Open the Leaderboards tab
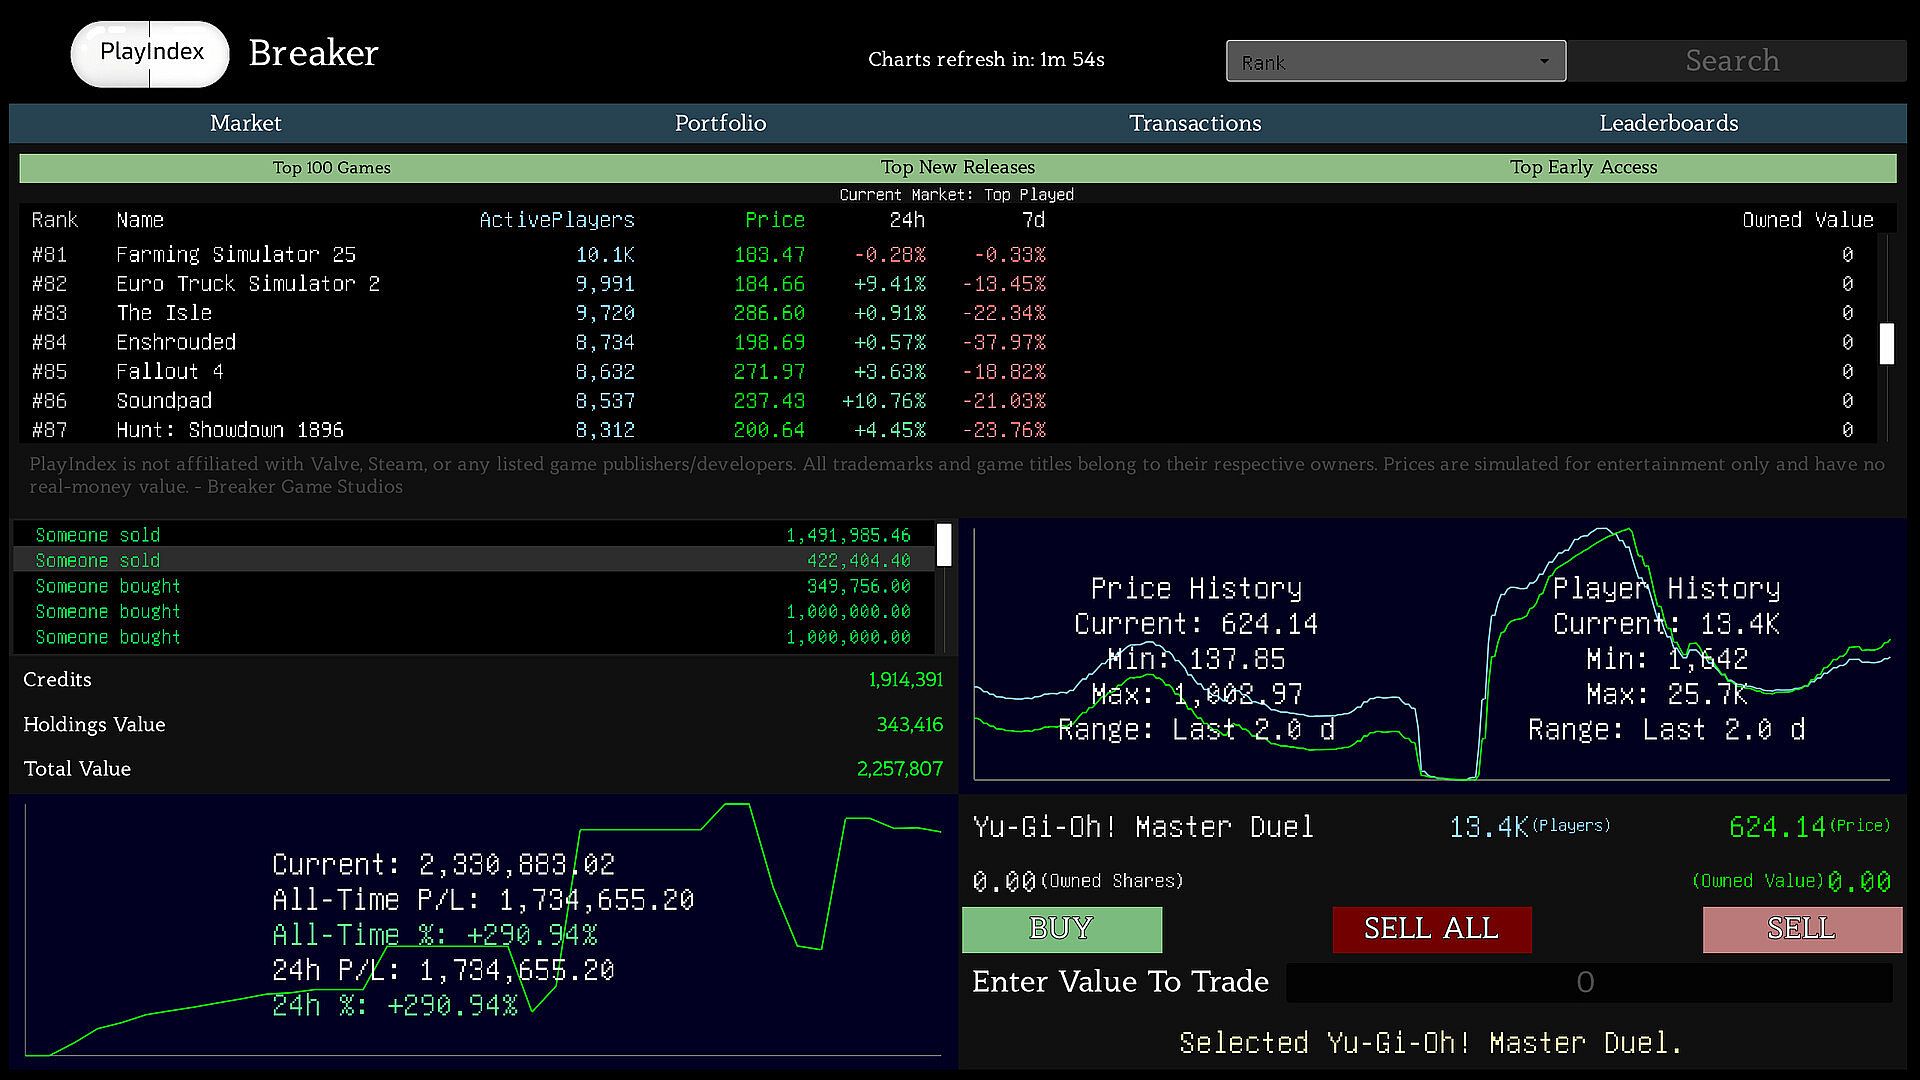The image size is (1920, 1080). [1668, 123]
